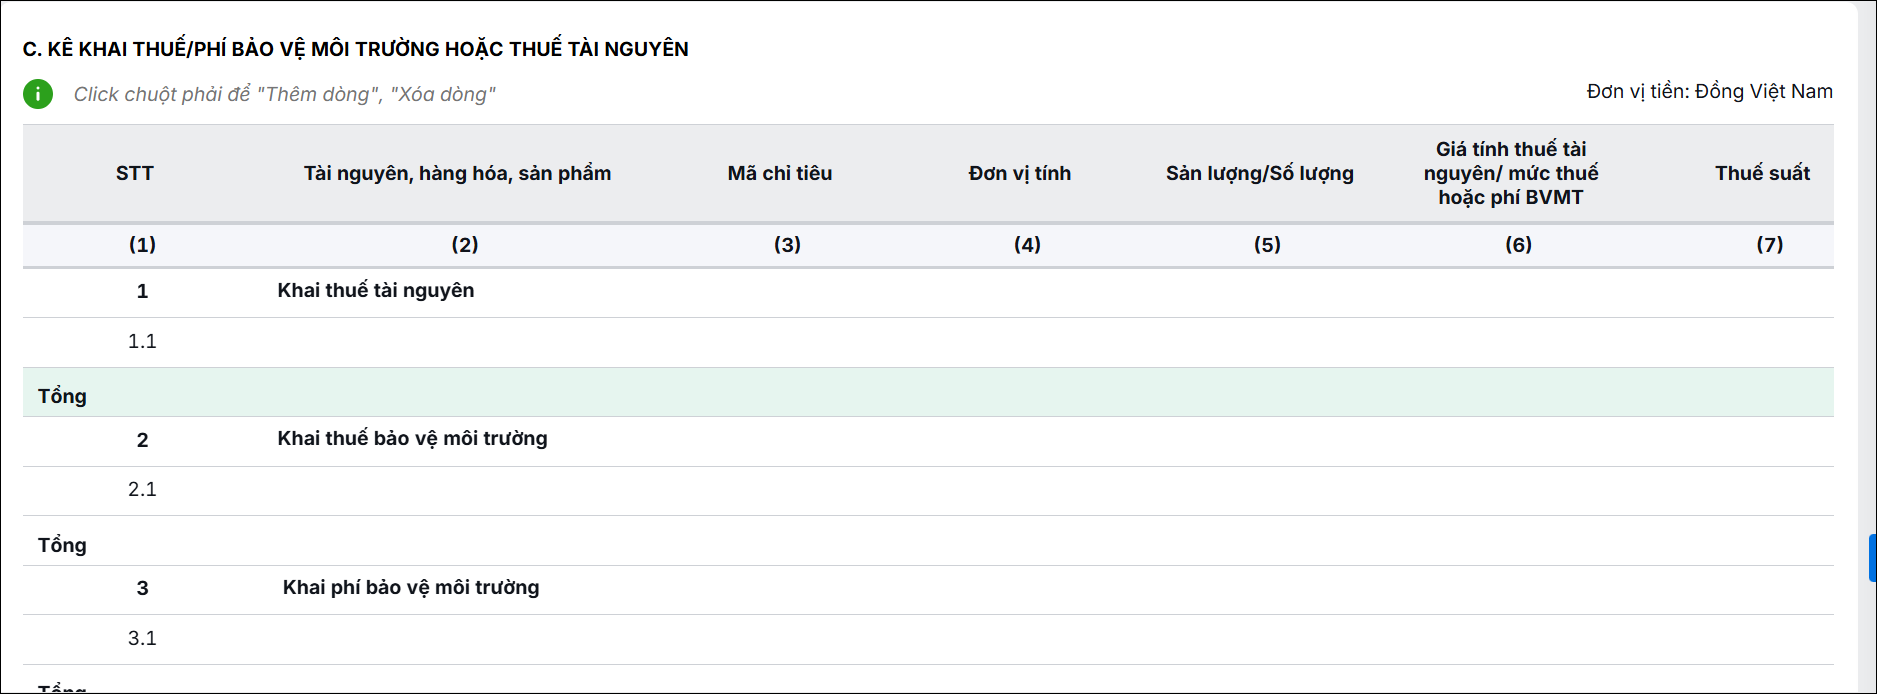Click the 'Đơn vị tính' column header
This screenshot has width=1877, height=694.
pos(1020,173)
